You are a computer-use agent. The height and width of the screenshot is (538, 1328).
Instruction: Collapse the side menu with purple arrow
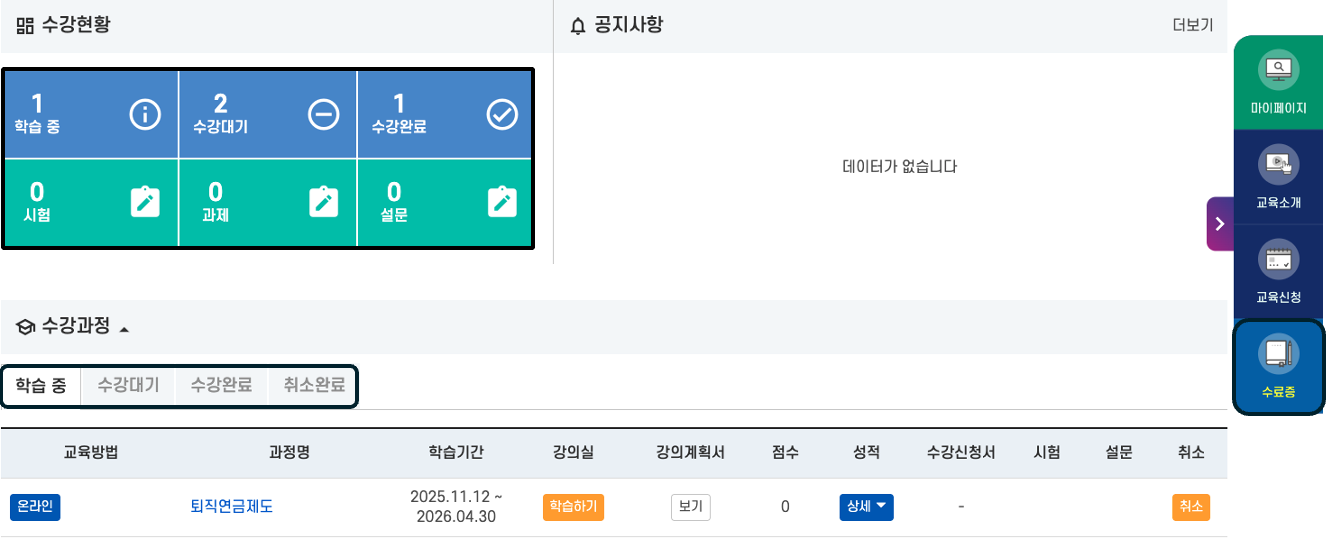tap(1219, 224)
